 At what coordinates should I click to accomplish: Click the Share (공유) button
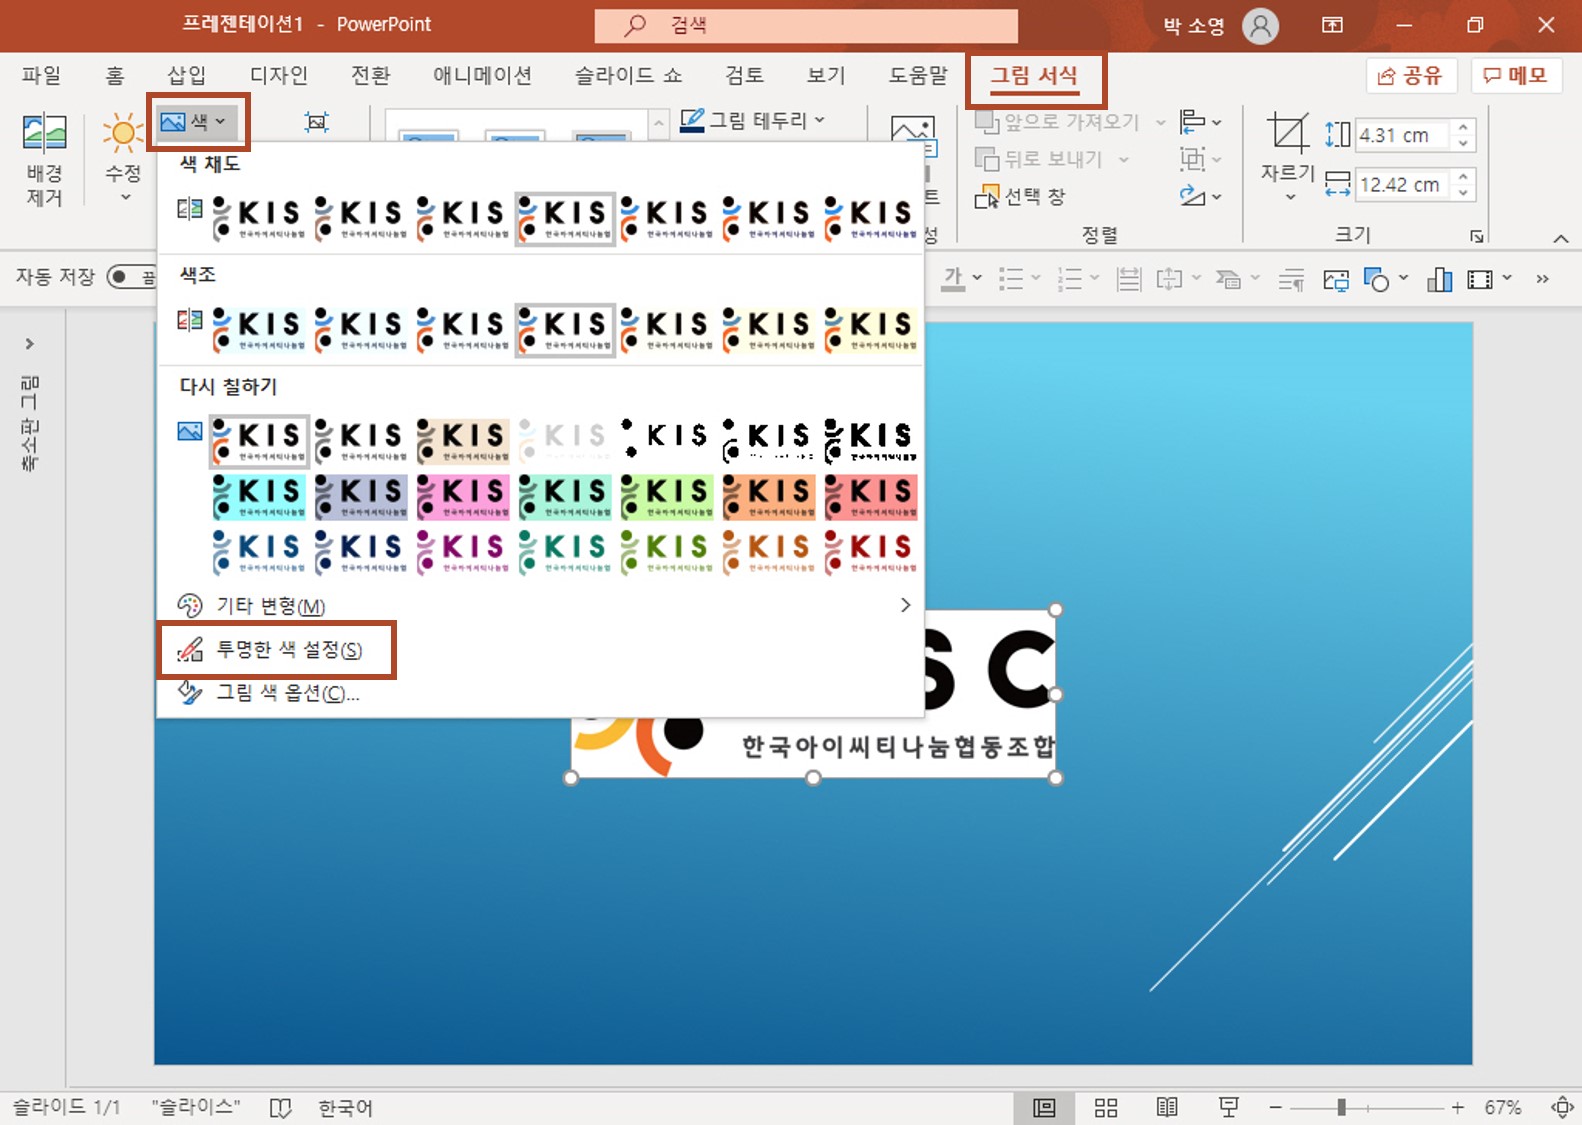click(1410, 76)
